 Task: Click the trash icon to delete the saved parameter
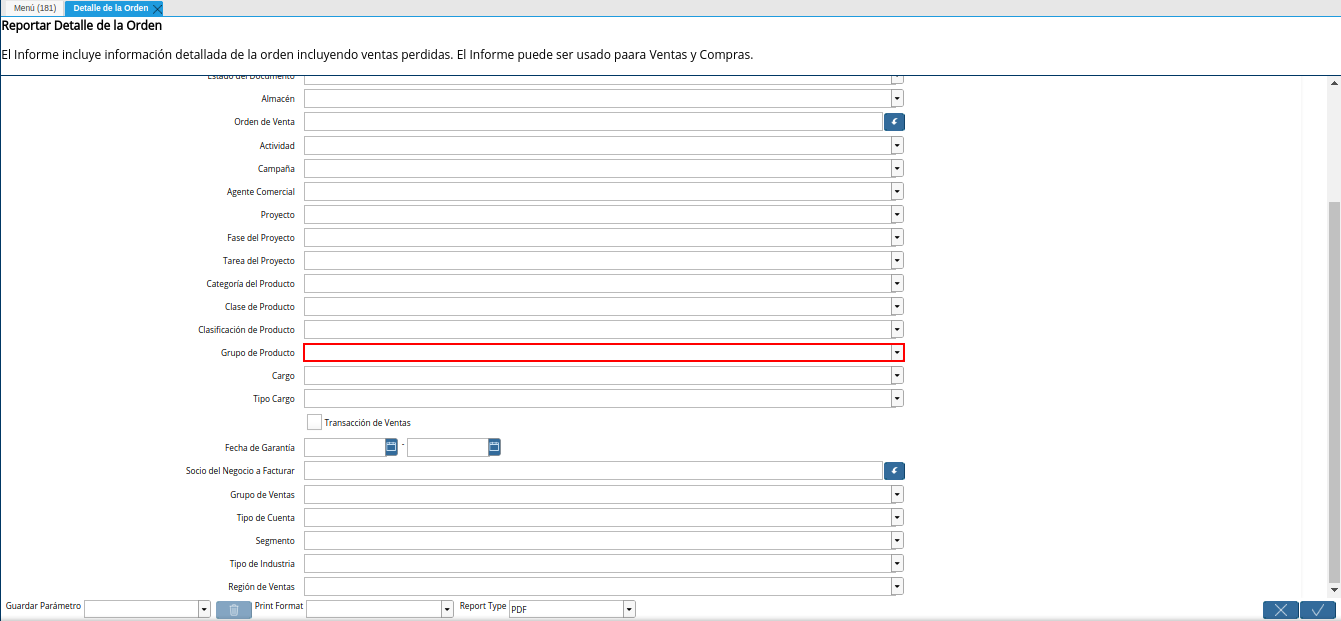tap(233, 610)
